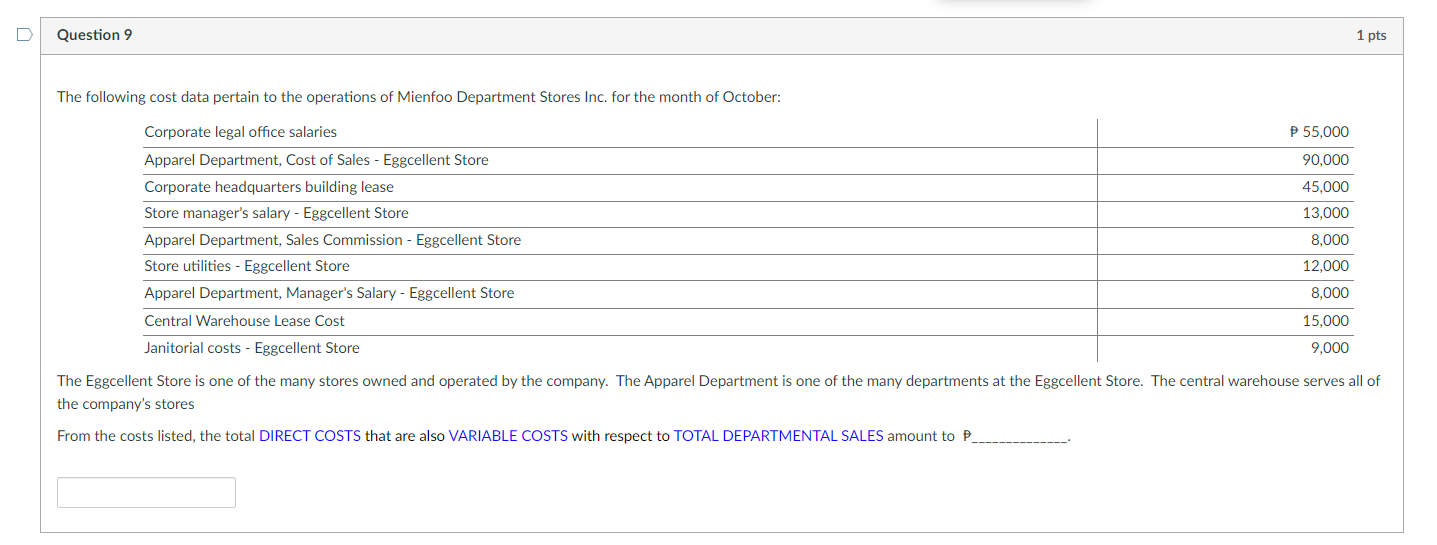
Task: Click the intro sentence about Mienfoo Department Stores
Action: (x=419, y=97)
